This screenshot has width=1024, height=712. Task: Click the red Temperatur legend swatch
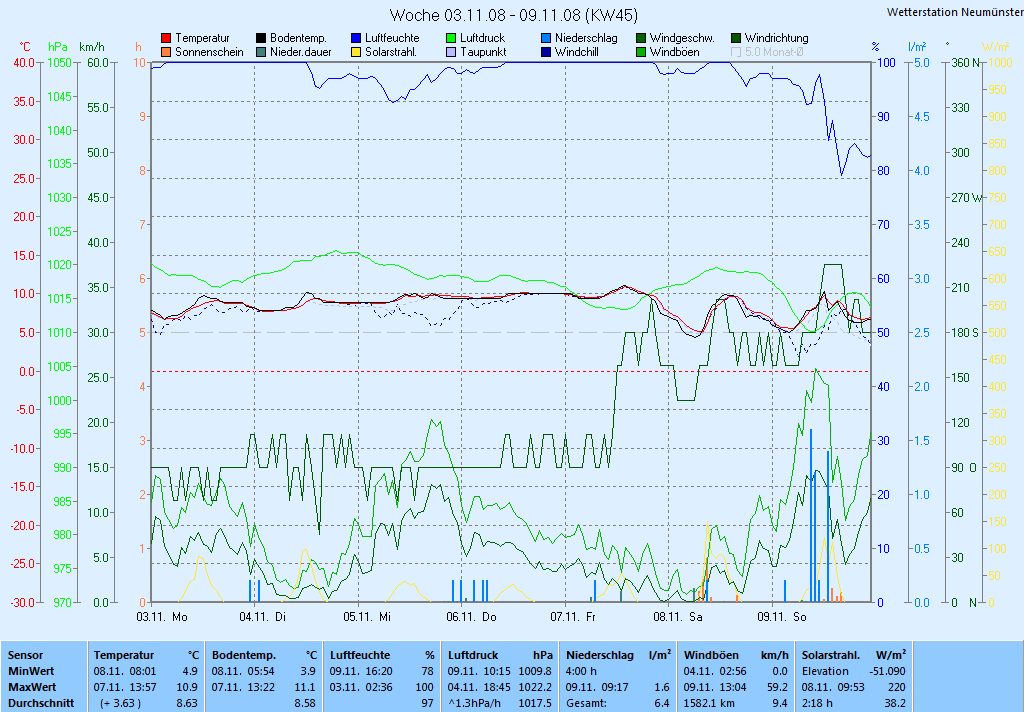[166, 38]
